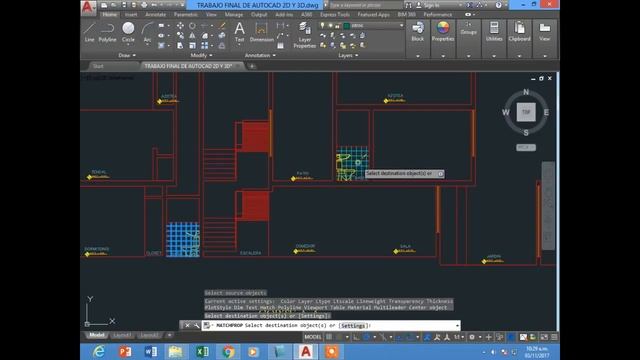This screenshot has height=360, width=640.
Task: Switch to the Parametric ribbon tab
Action: click(x=186, y=14)
